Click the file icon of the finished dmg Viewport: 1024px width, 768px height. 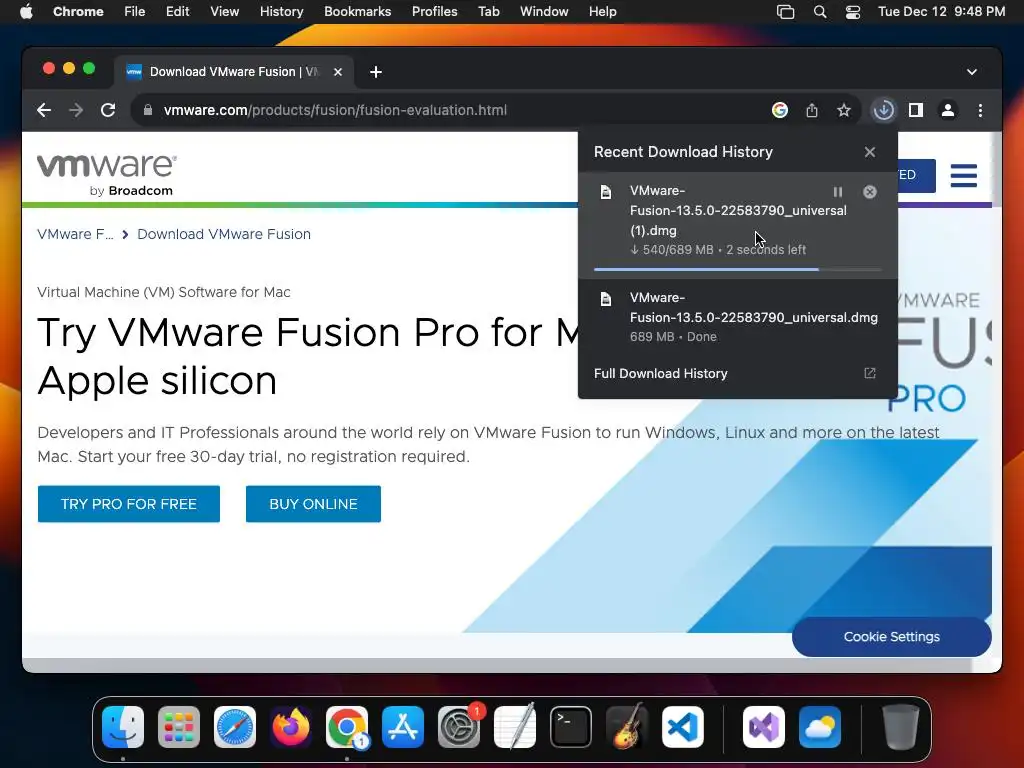pyautogui.click(x=606, y=299)
